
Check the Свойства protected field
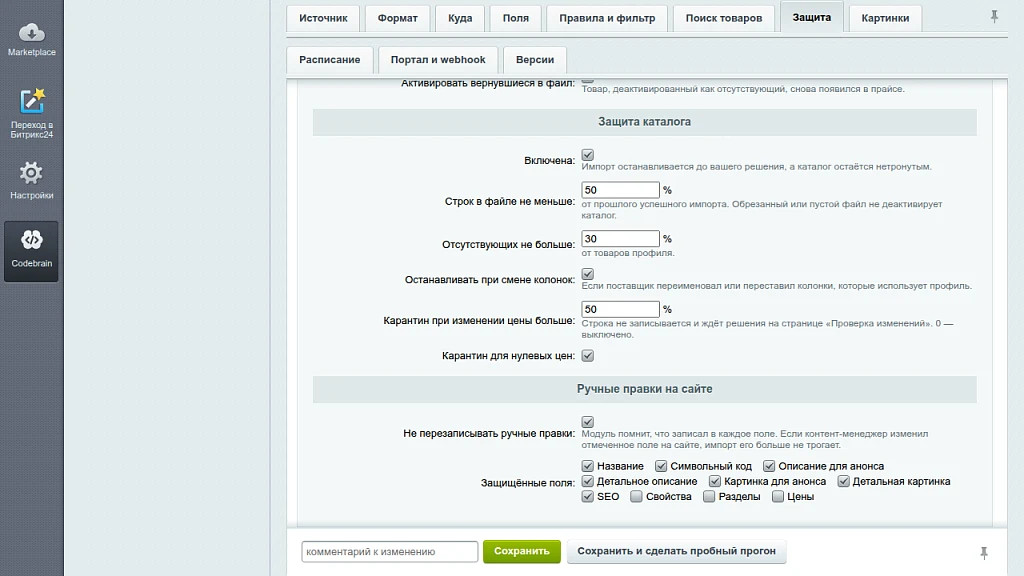[x=636, y=496]
